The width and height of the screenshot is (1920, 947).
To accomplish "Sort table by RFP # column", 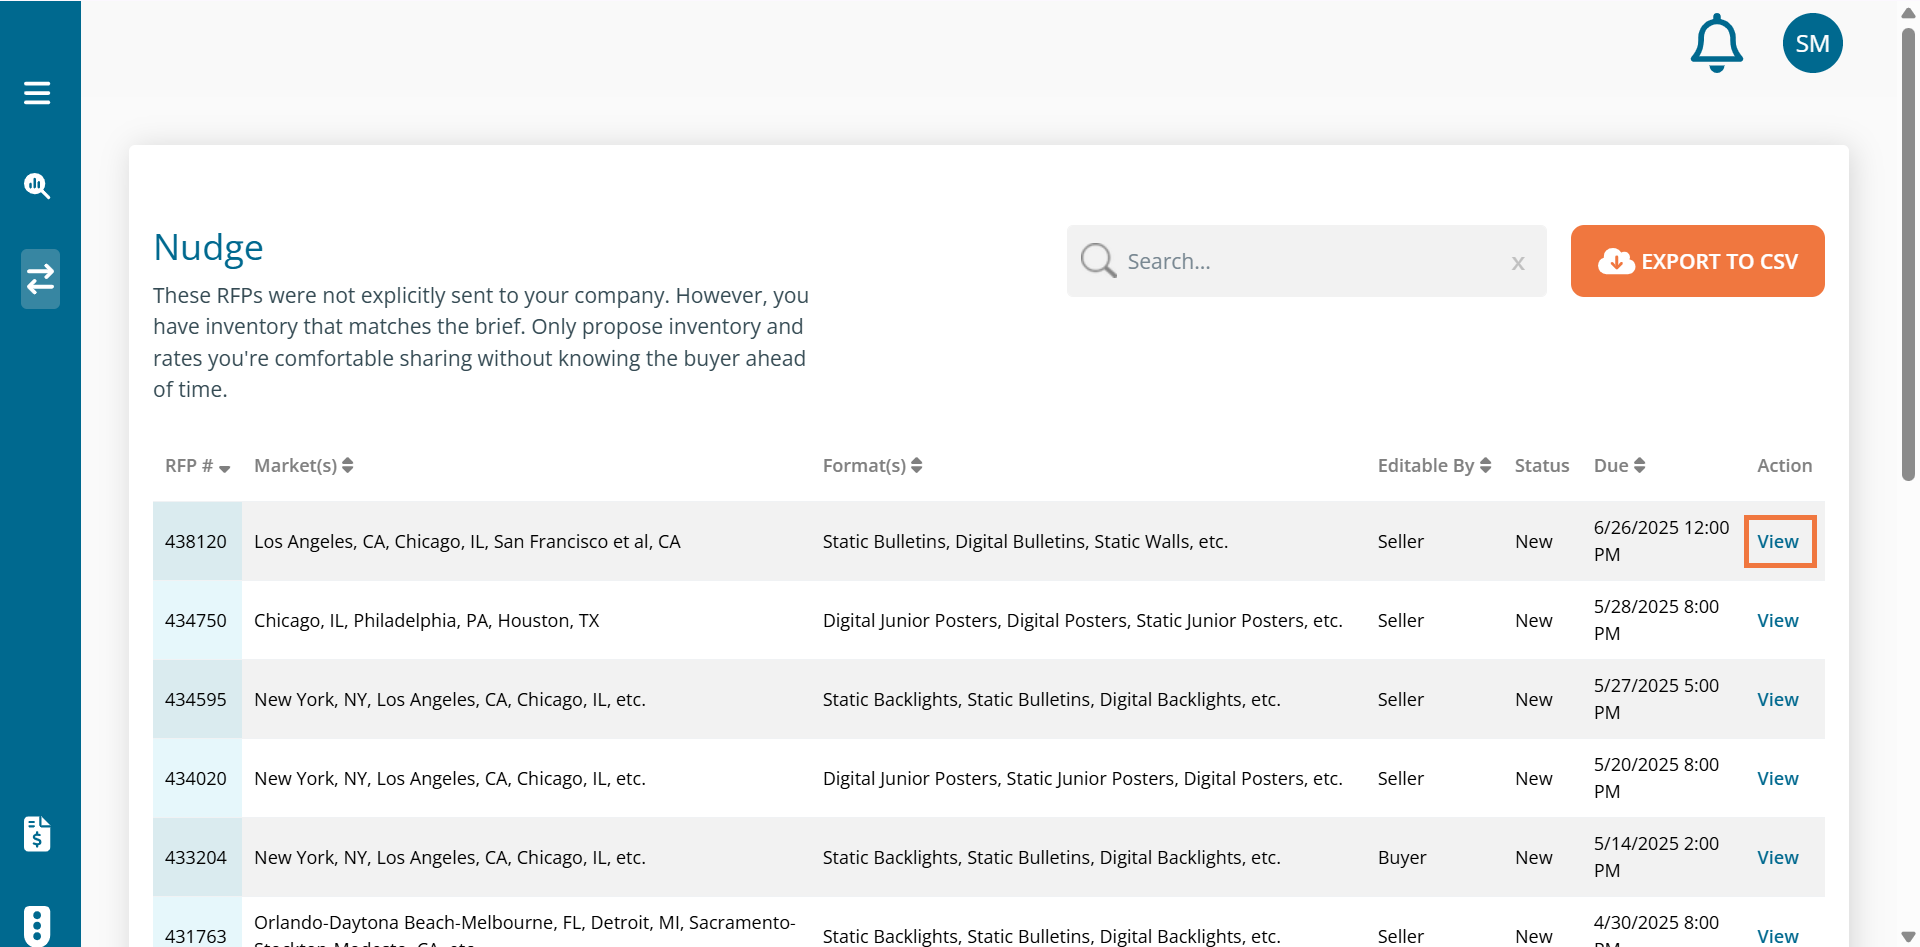I will 197,466.
